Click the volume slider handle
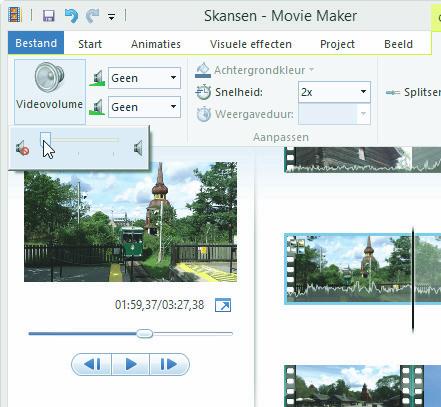This screenshot has height=407, width=441. [x=45, y=139]
